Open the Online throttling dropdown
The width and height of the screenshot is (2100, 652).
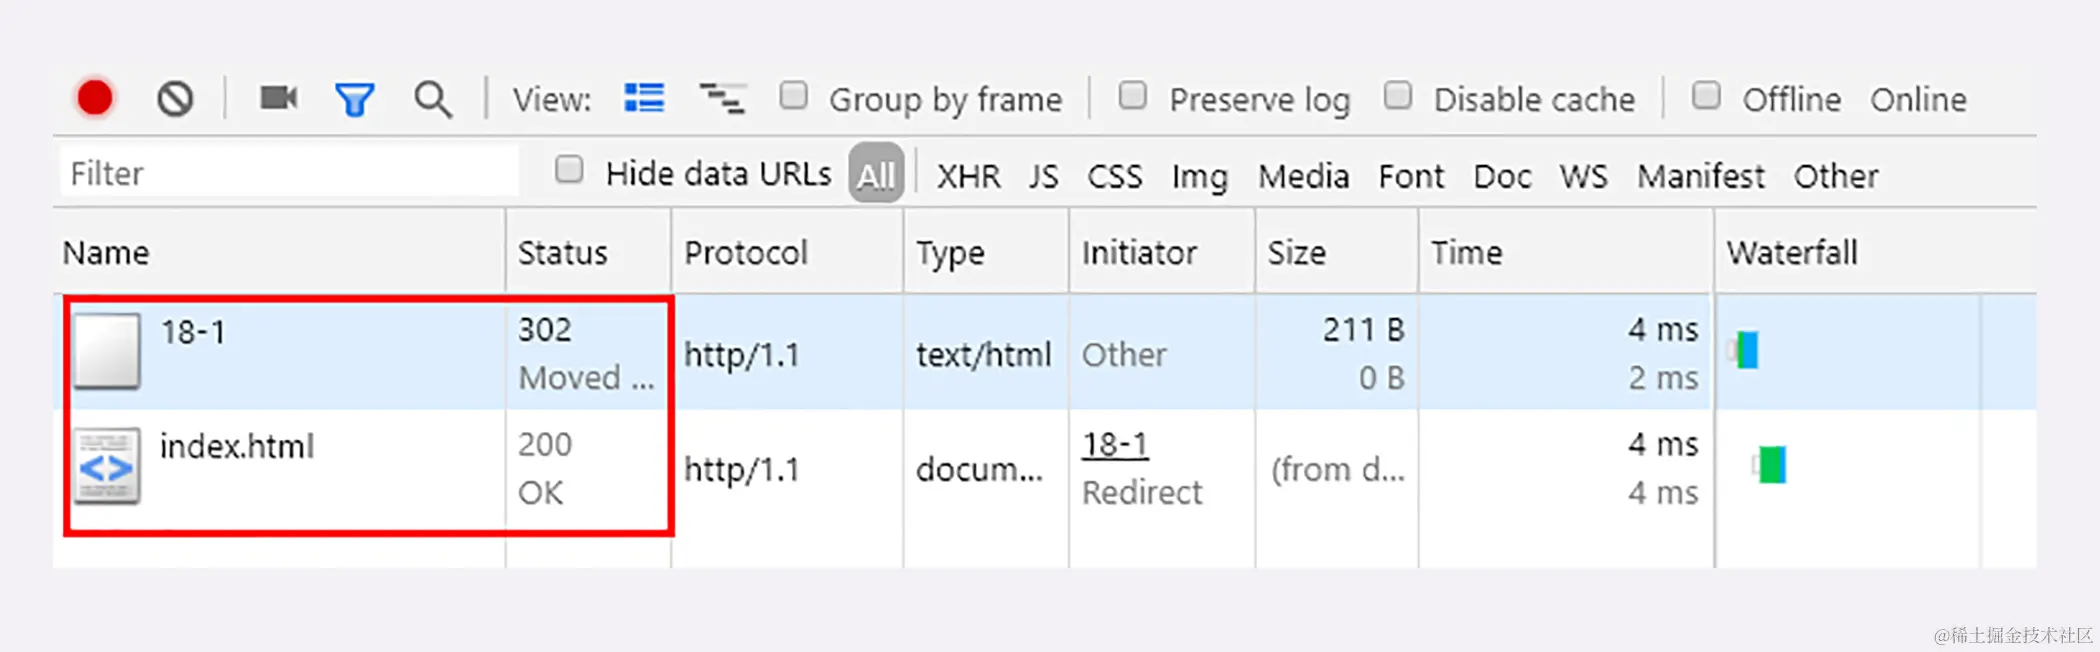pos(1918,99)
